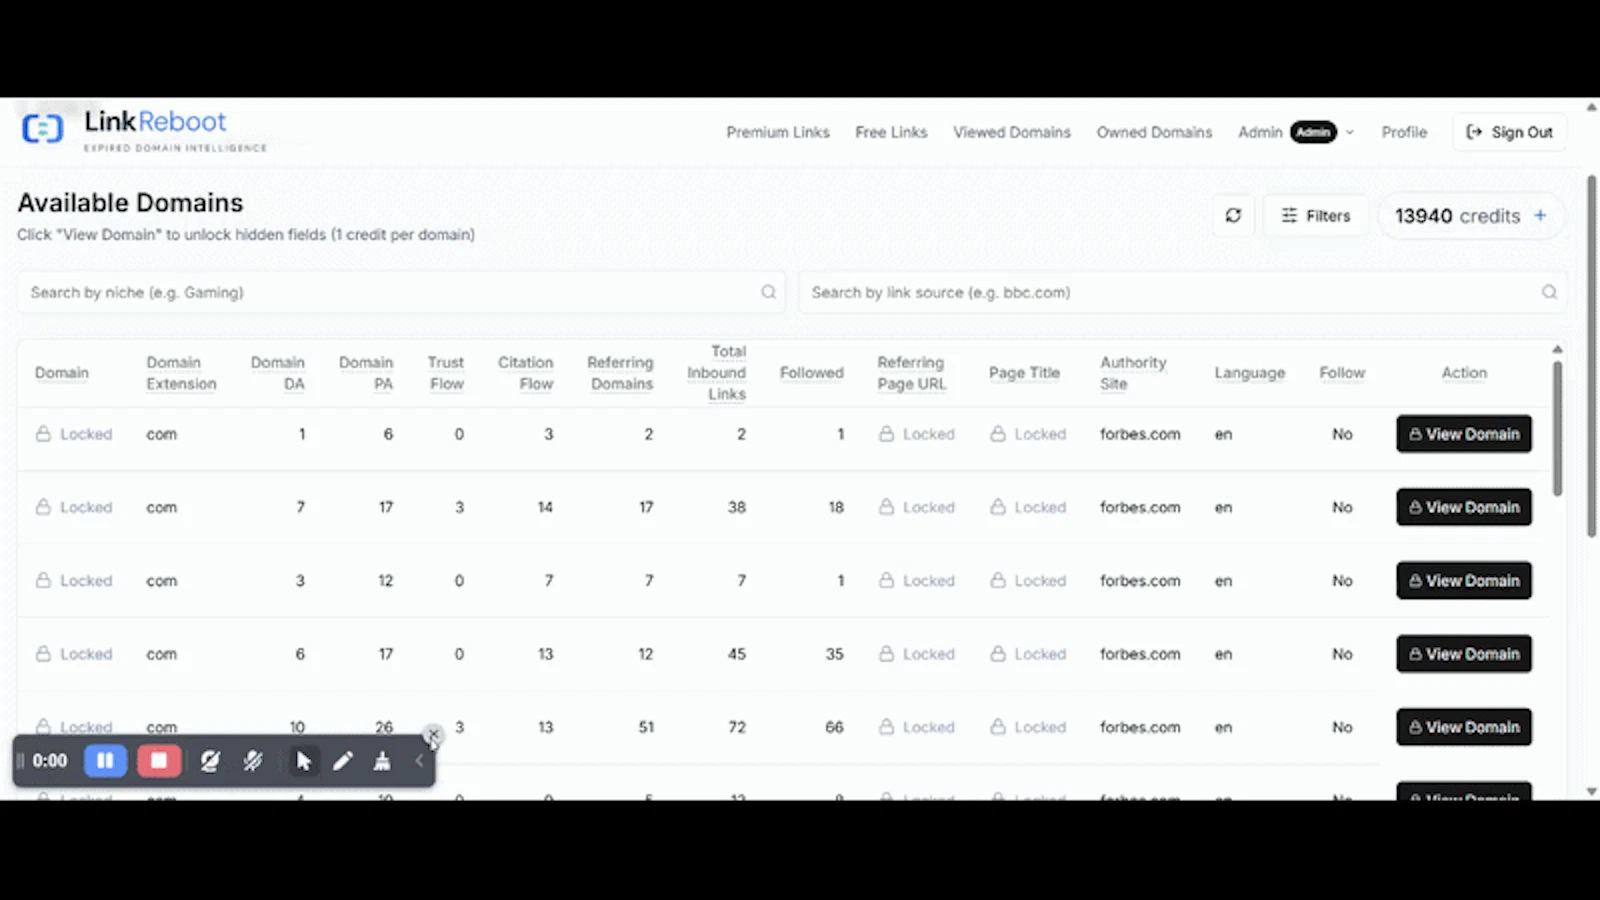Screen dimensions: 1600x900
Task: Click locked Referring Page URL icon in DA 7 row
Action: (886, 507)
